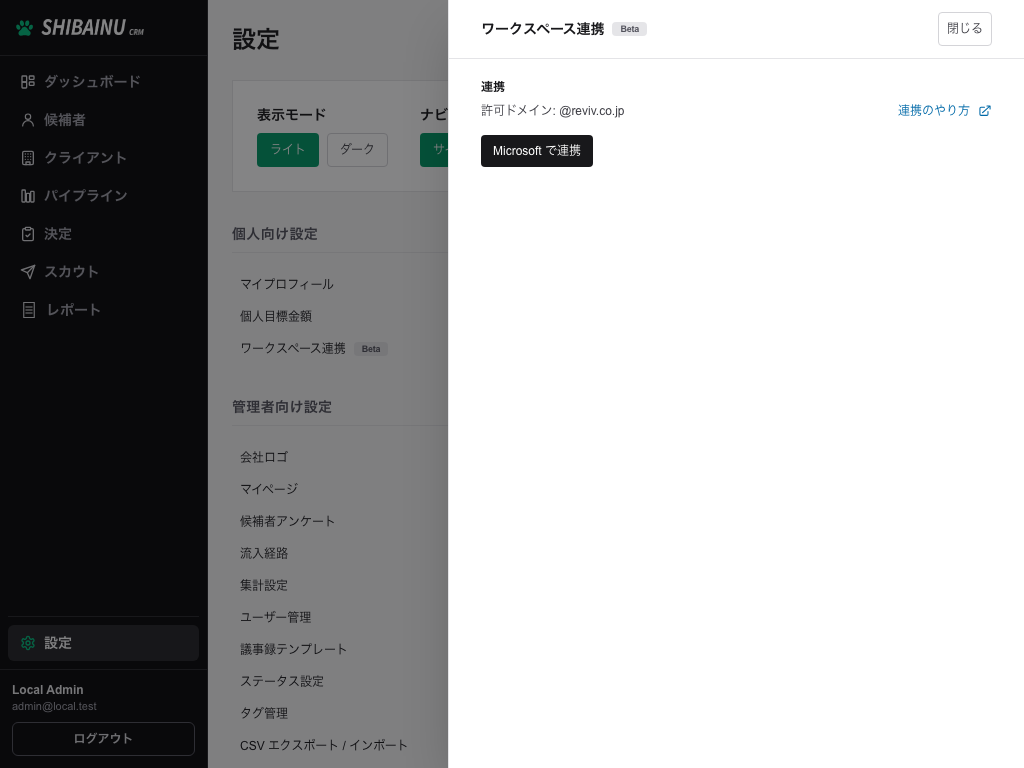Click the settings gear icon

click(27, 643)
